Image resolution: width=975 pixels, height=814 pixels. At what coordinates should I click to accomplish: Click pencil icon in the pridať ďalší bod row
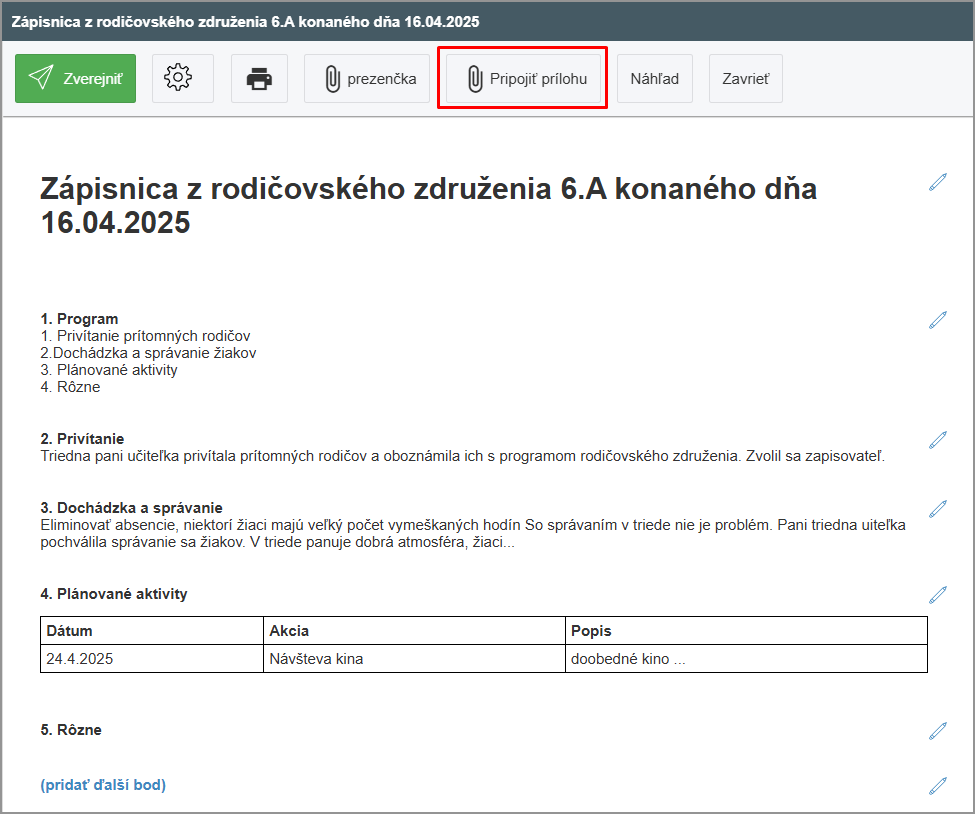(937, 785)
